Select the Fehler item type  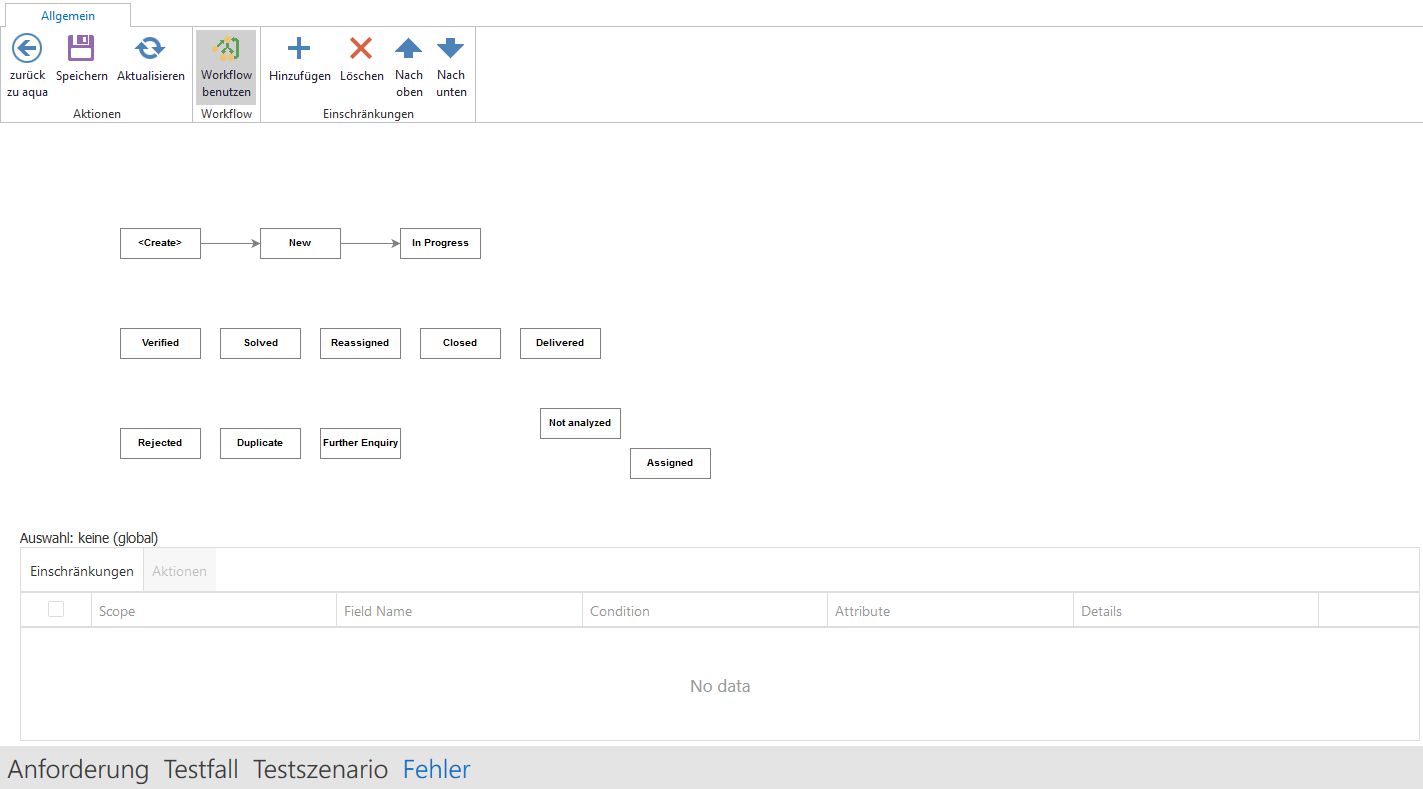(x=436, y=769)
